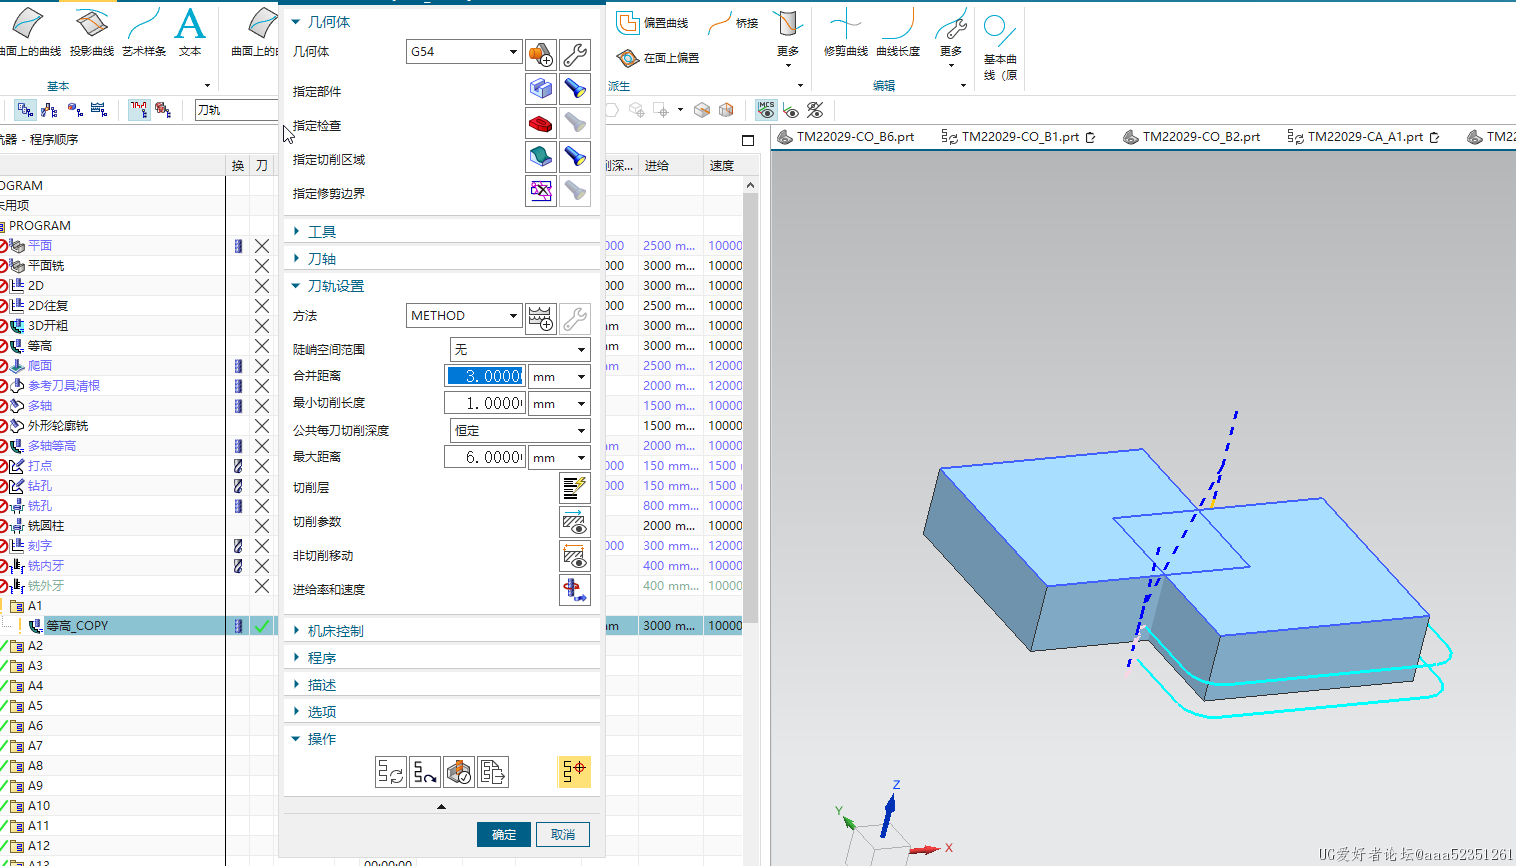1516x866 pixels.
Task: Click the 取消 (Cancel) button
Action: coord(563,835)
